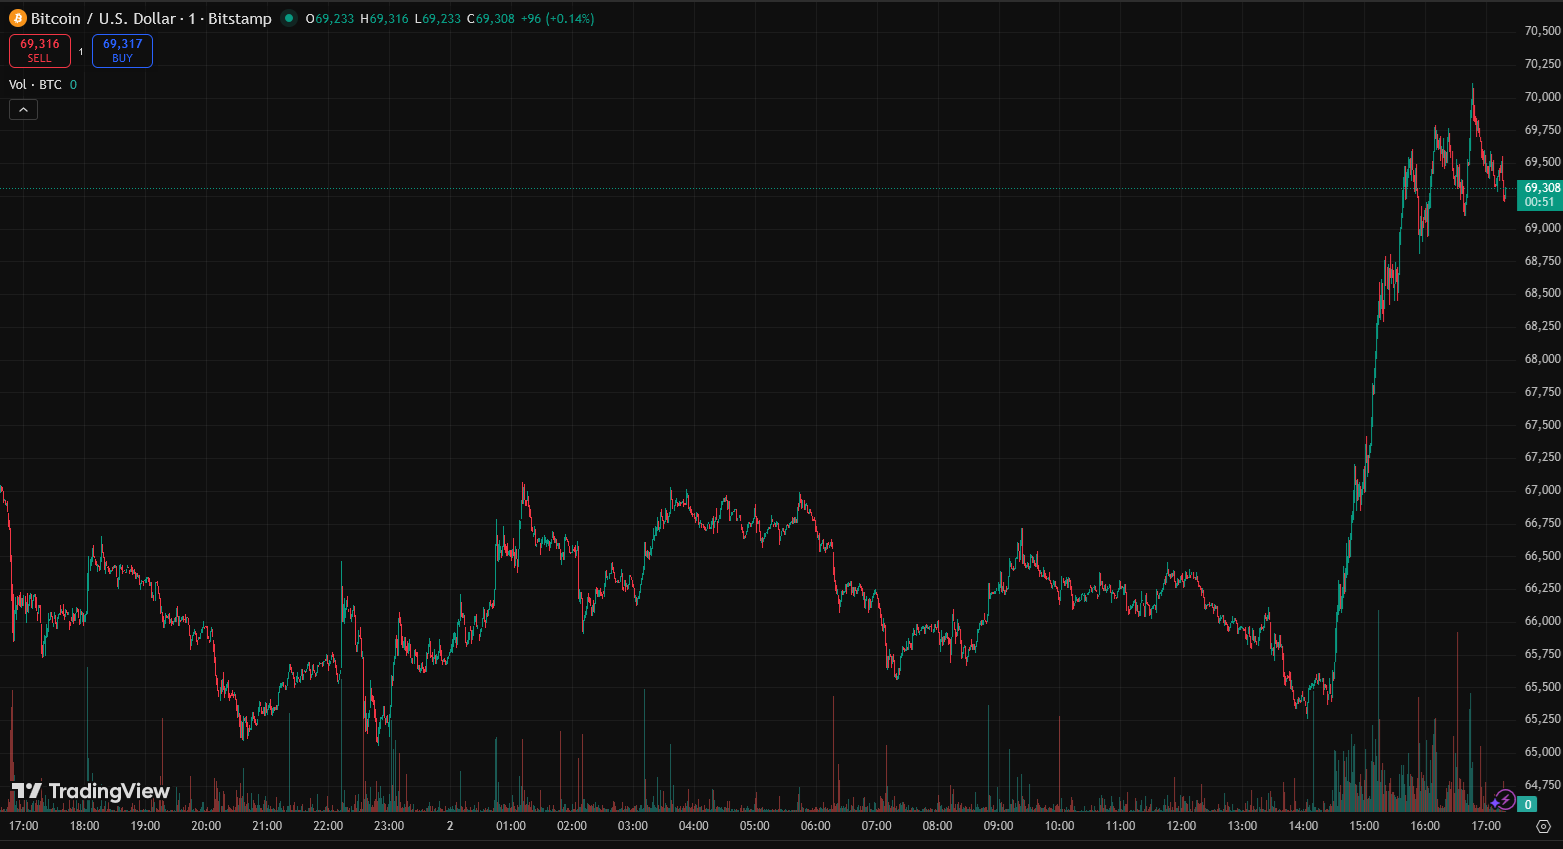Click the 70,250 price axis label
The width and height of the screenshot is (1563, 849).
1542,64
